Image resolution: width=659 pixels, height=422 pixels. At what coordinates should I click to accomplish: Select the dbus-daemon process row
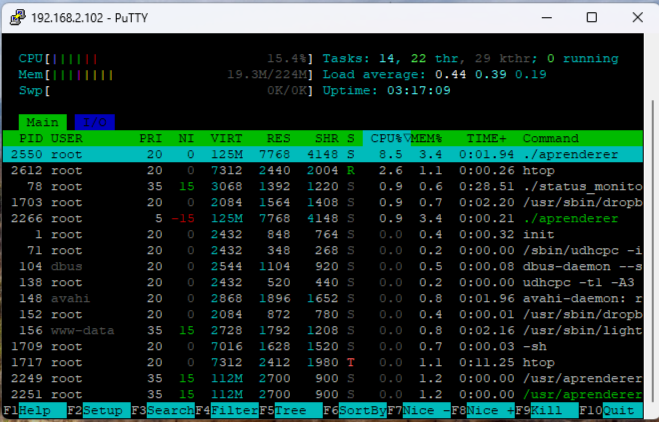click(x=300, y=266)
